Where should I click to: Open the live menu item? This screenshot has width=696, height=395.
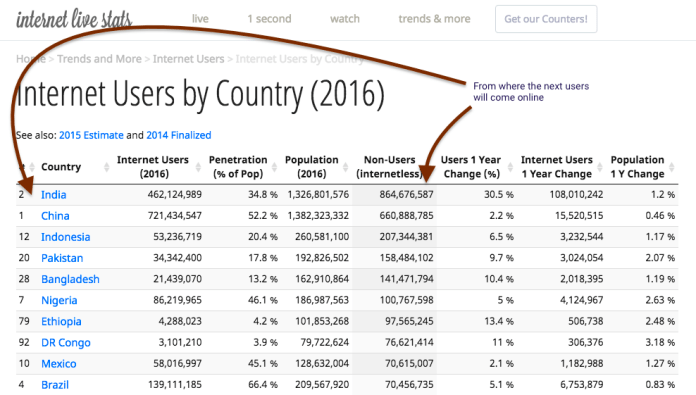[x=200, y=19]
